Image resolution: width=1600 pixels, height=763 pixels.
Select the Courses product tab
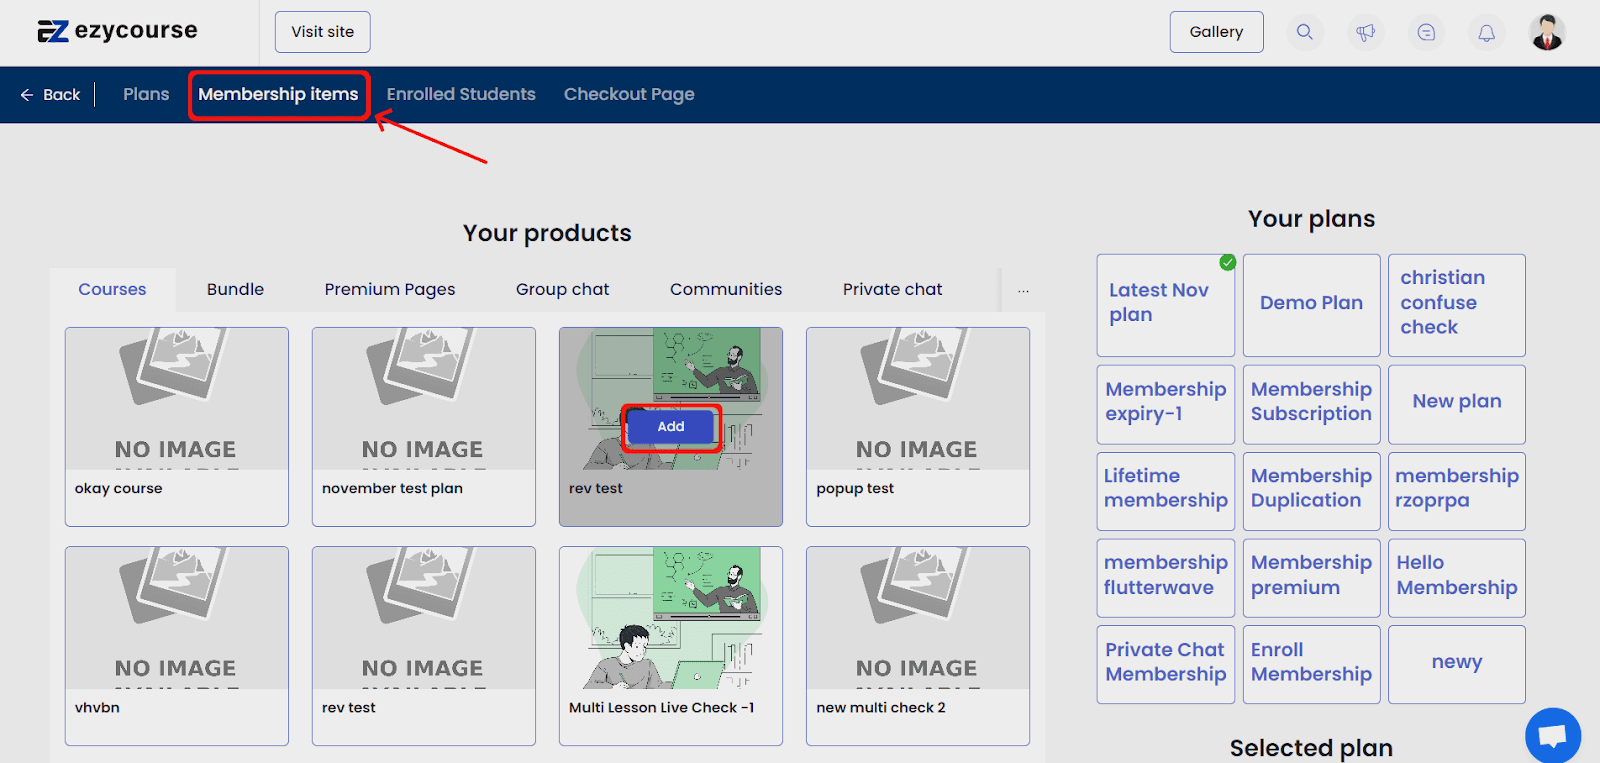tap(112, 289)
